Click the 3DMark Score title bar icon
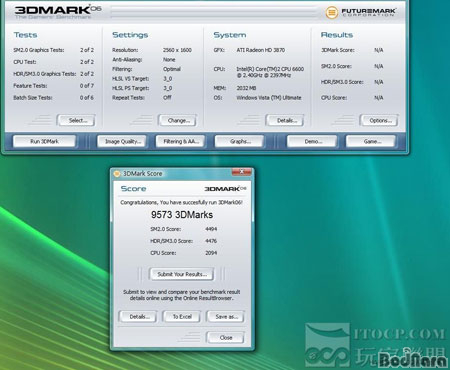The width and height of the screenshot is (450, 370). pos(117,173)
